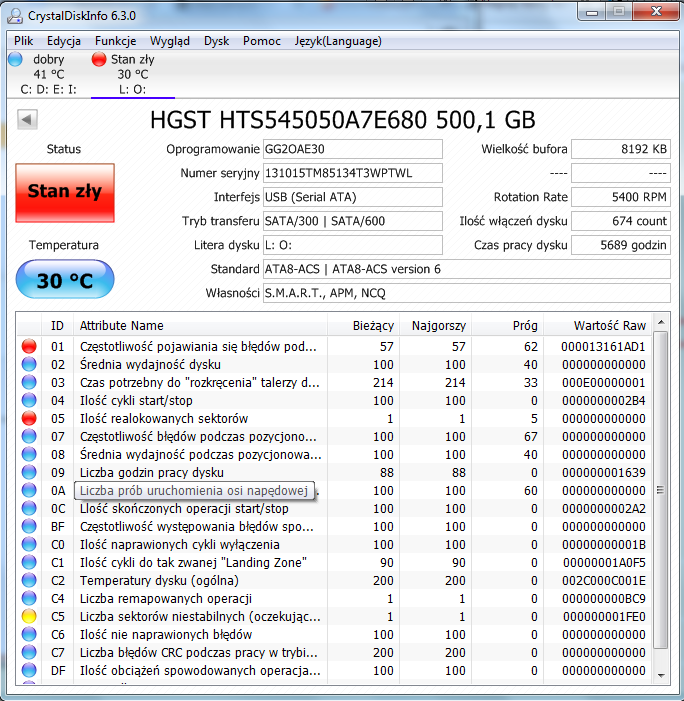Click the Wartość Raw column header
Image resolution: width=684 pixels, height=701 pixels.
tap(597, 325)
